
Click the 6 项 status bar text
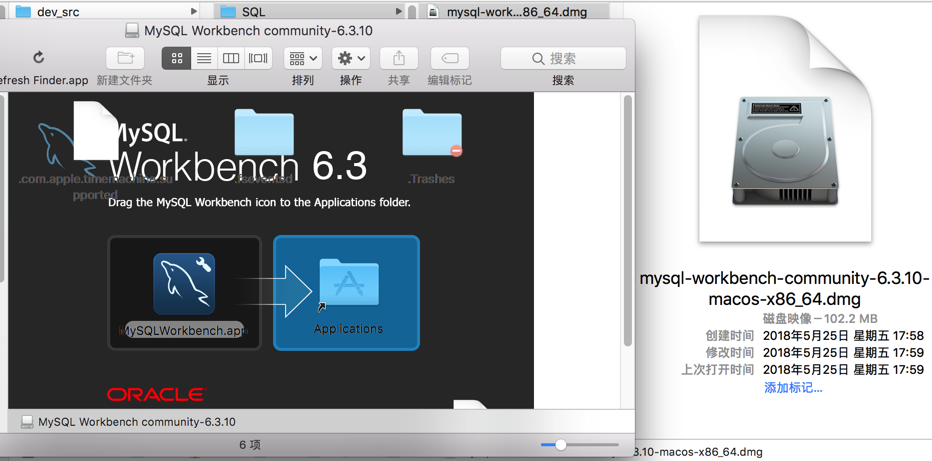click(250, 444)
